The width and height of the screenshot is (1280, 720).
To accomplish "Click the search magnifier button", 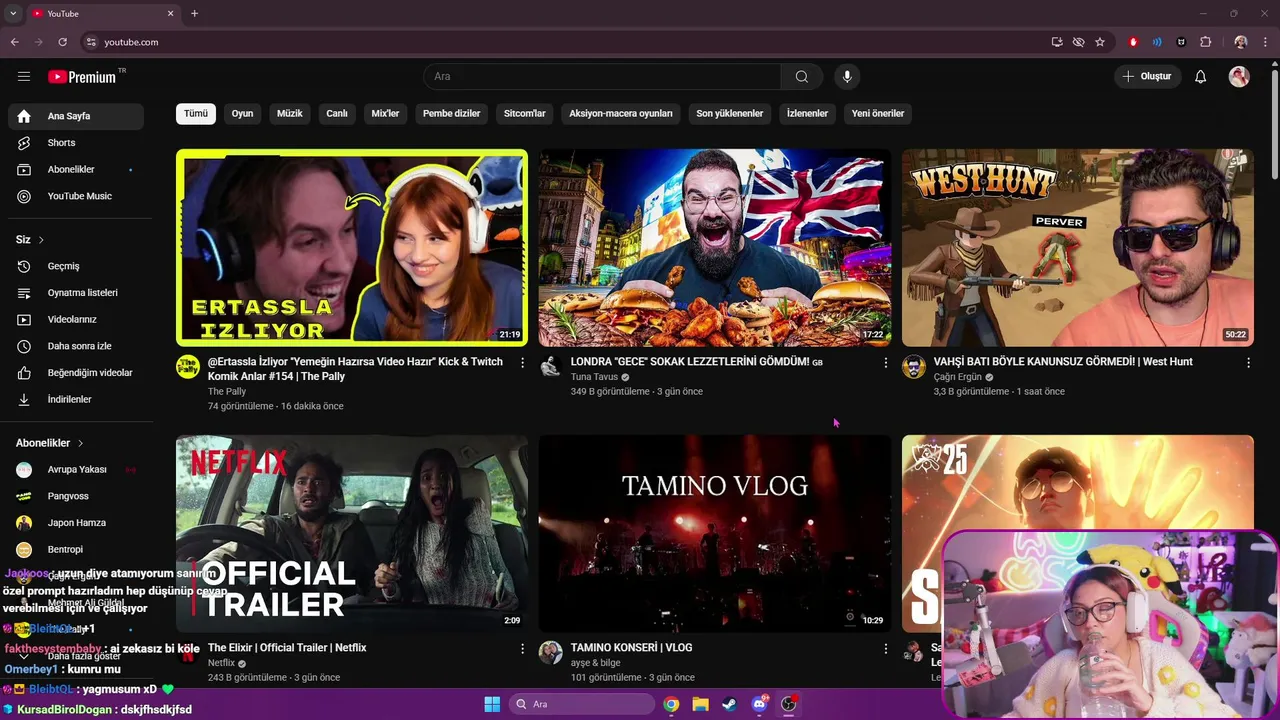I will tap(802, 77).
